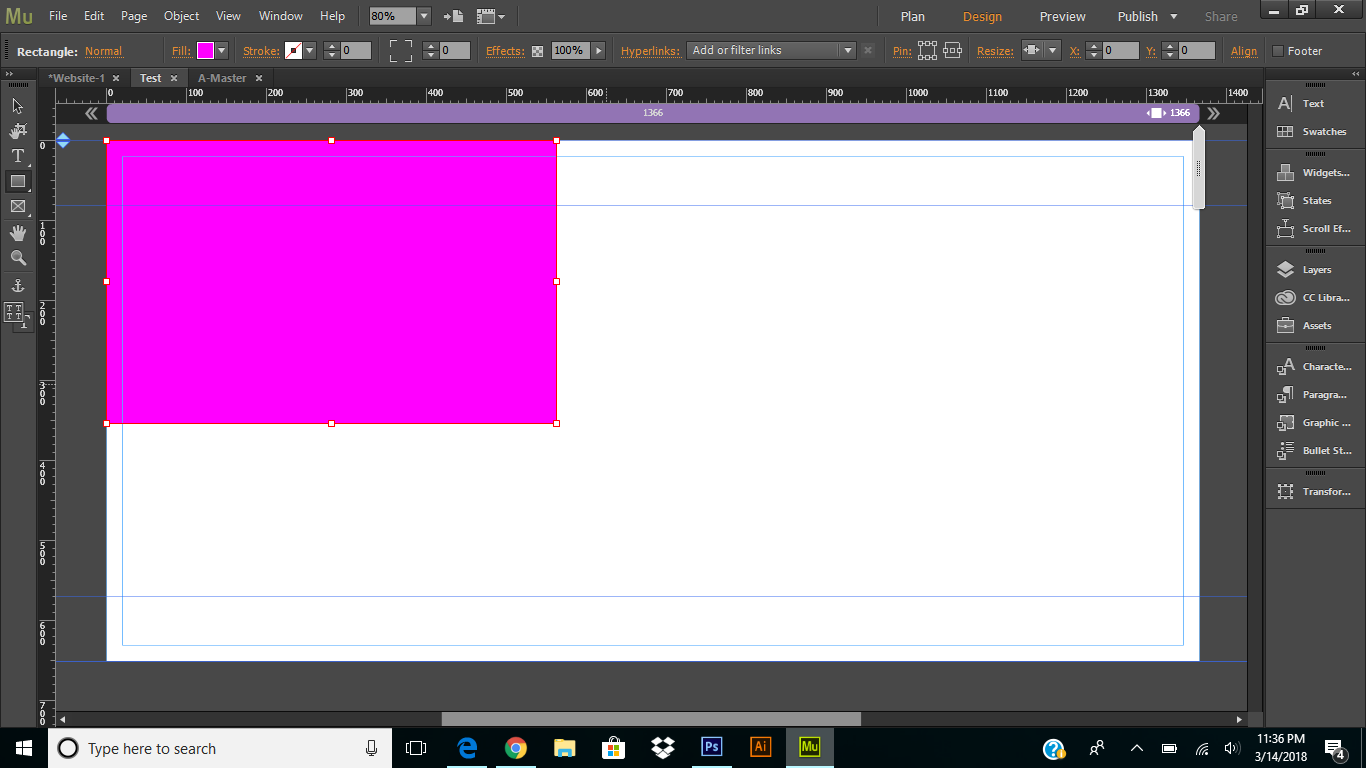Click the Stroke weight input field
Image resolution: width=1366 pixels, height=768 pixels.
pyautogui.click(x=355, y=50)
